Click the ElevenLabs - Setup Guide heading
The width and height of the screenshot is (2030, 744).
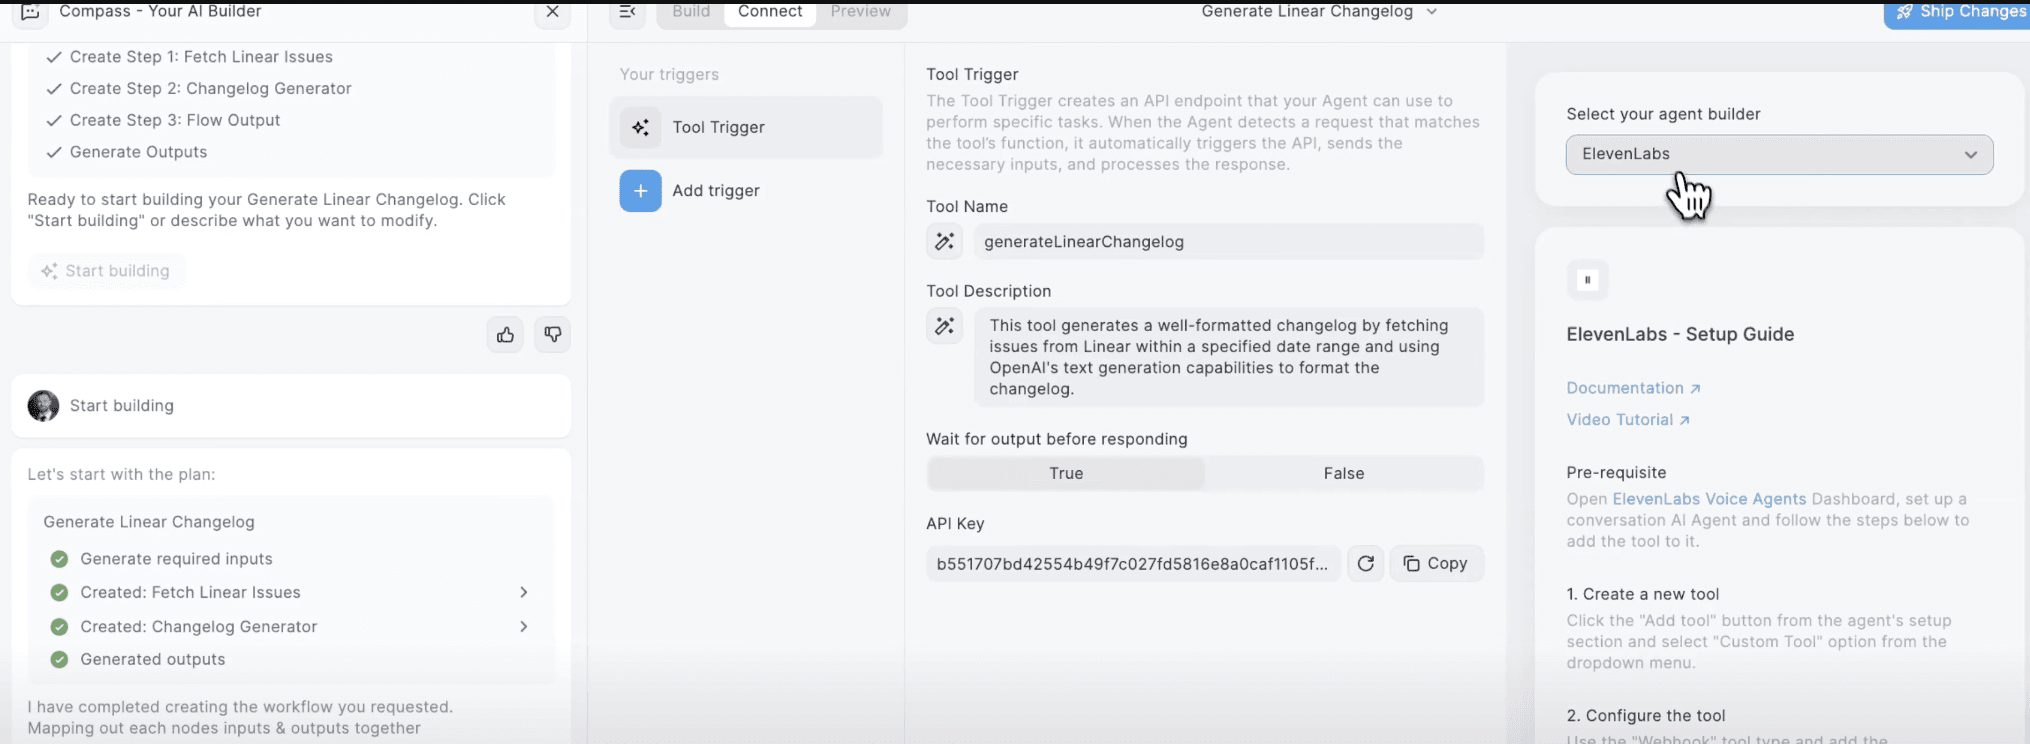[1680, 335]
